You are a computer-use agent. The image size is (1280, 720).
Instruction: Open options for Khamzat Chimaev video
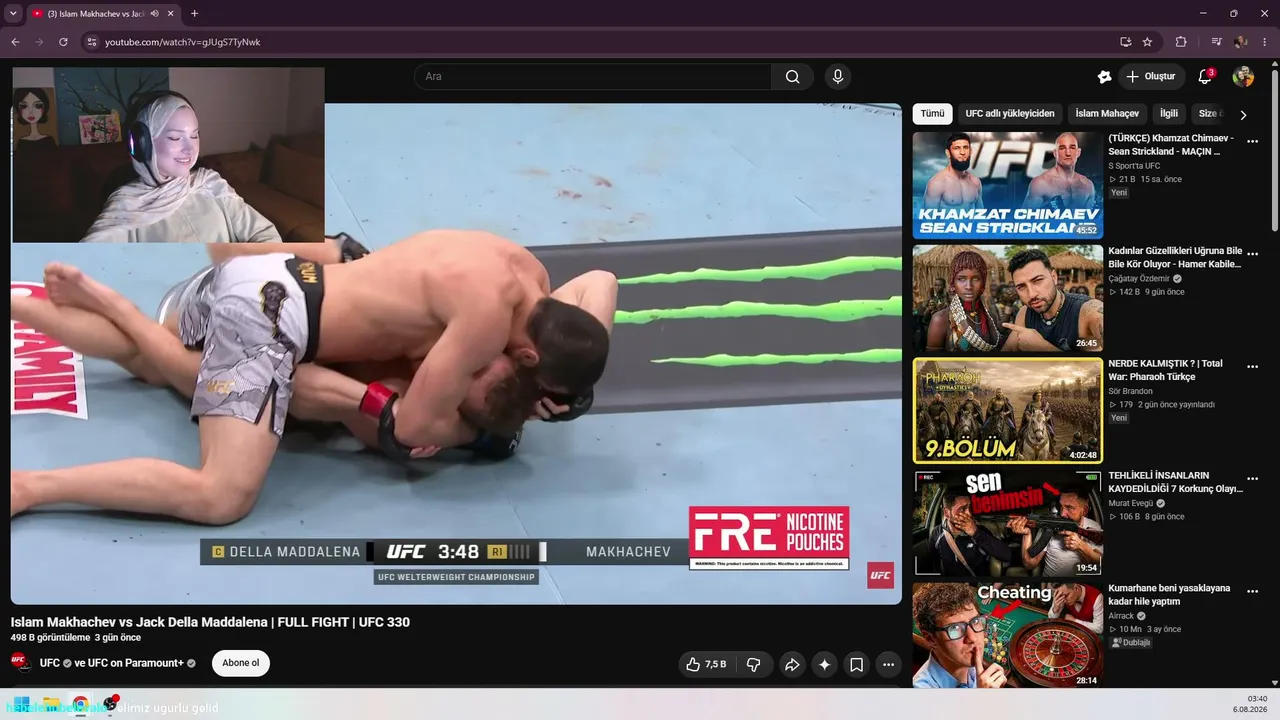pos(1252,142)
